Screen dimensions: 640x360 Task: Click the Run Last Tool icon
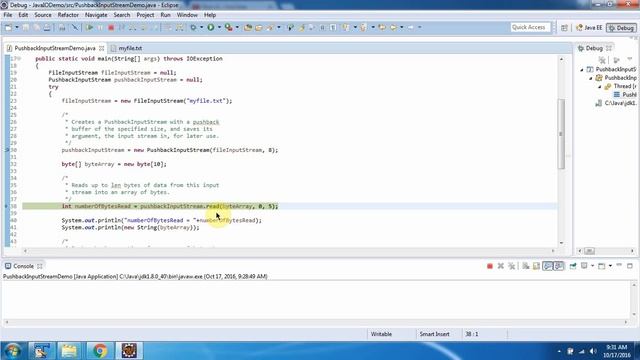click(x=229, y=27)
